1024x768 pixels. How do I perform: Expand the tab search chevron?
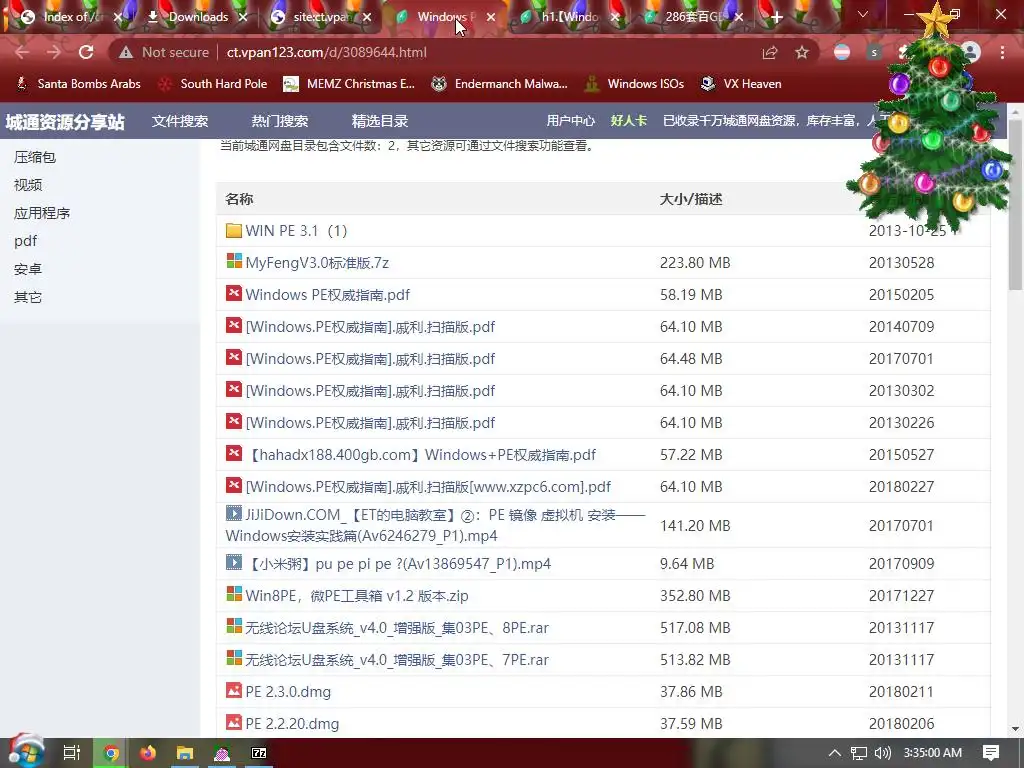(863, 14)
